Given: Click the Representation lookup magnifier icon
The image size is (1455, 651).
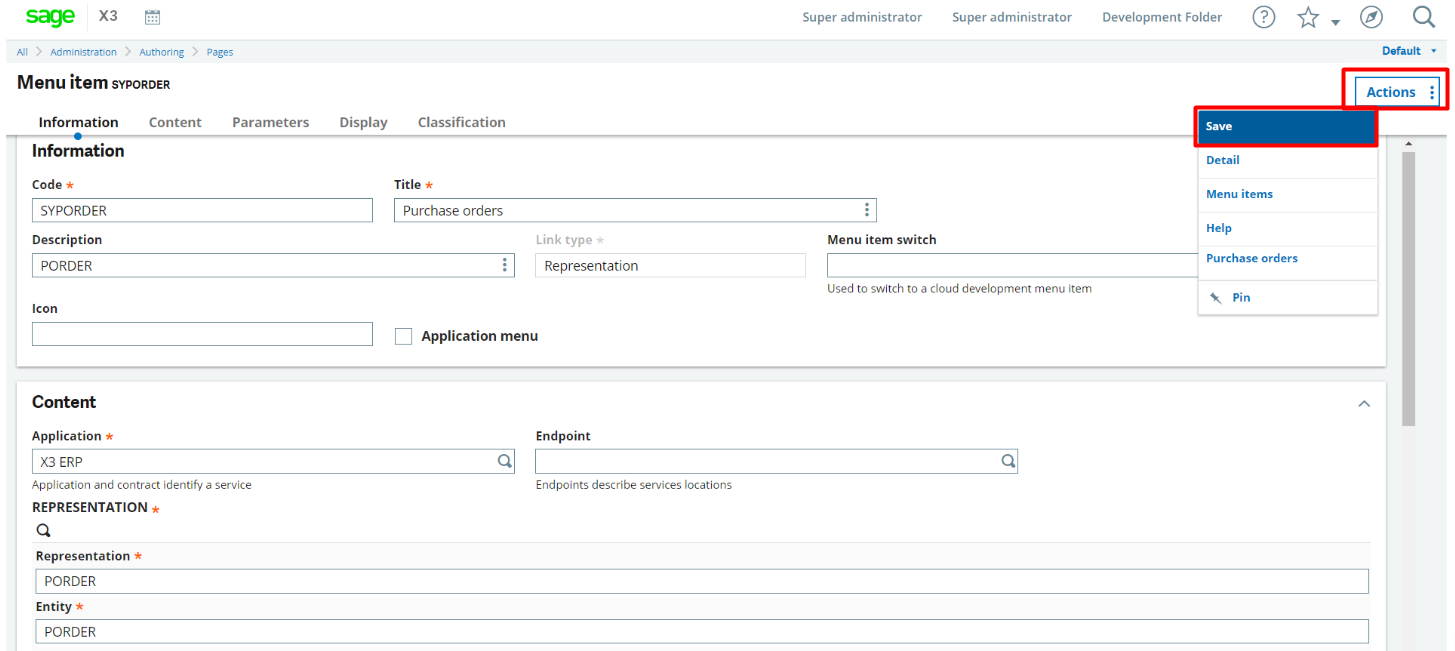Looking at the screenshot, I should 42,529.
